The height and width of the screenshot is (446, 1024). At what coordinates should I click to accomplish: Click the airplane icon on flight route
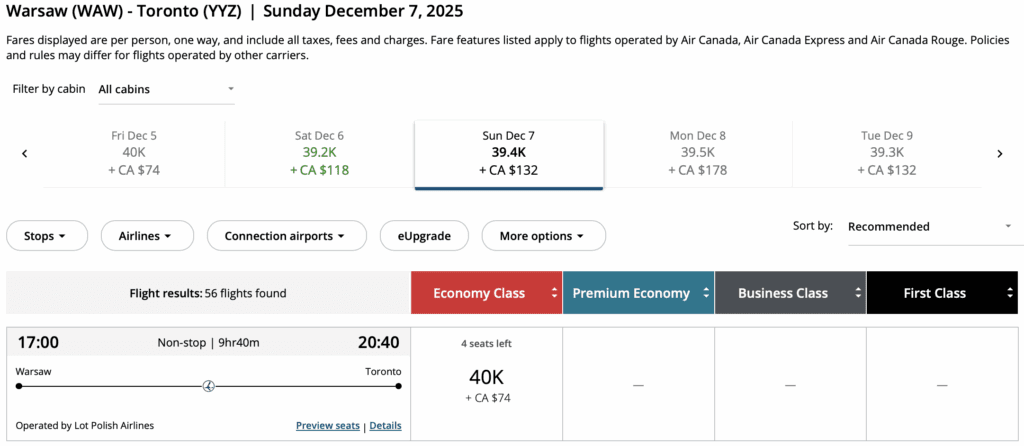click(209, 386)
